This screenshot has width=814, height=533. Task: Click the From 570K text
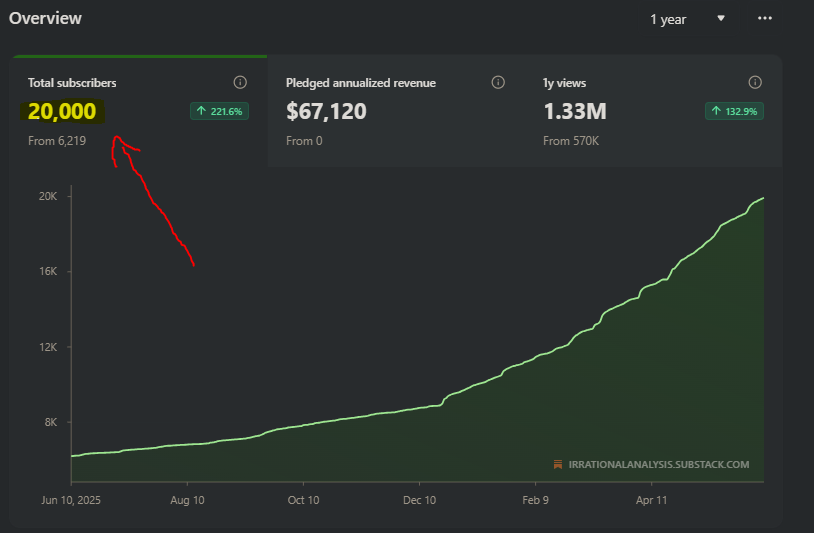[x=571, y=141]
